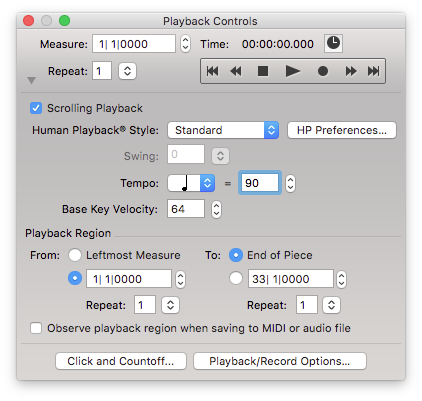Viewport: 422px width, 401px height.
Task: Open Click and Countoff settings
Action: 121,361
